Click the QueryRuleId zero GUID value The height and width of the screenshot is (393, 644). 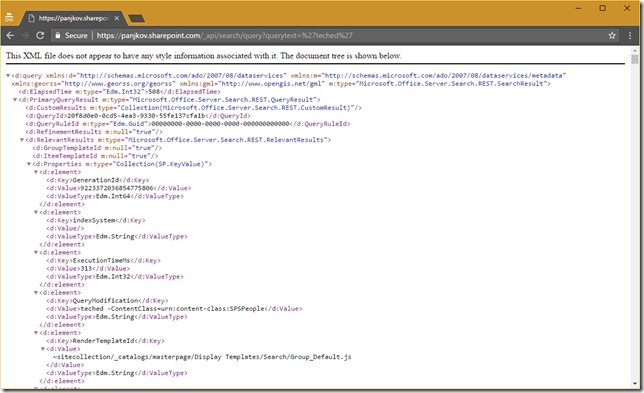pos(221,124)
